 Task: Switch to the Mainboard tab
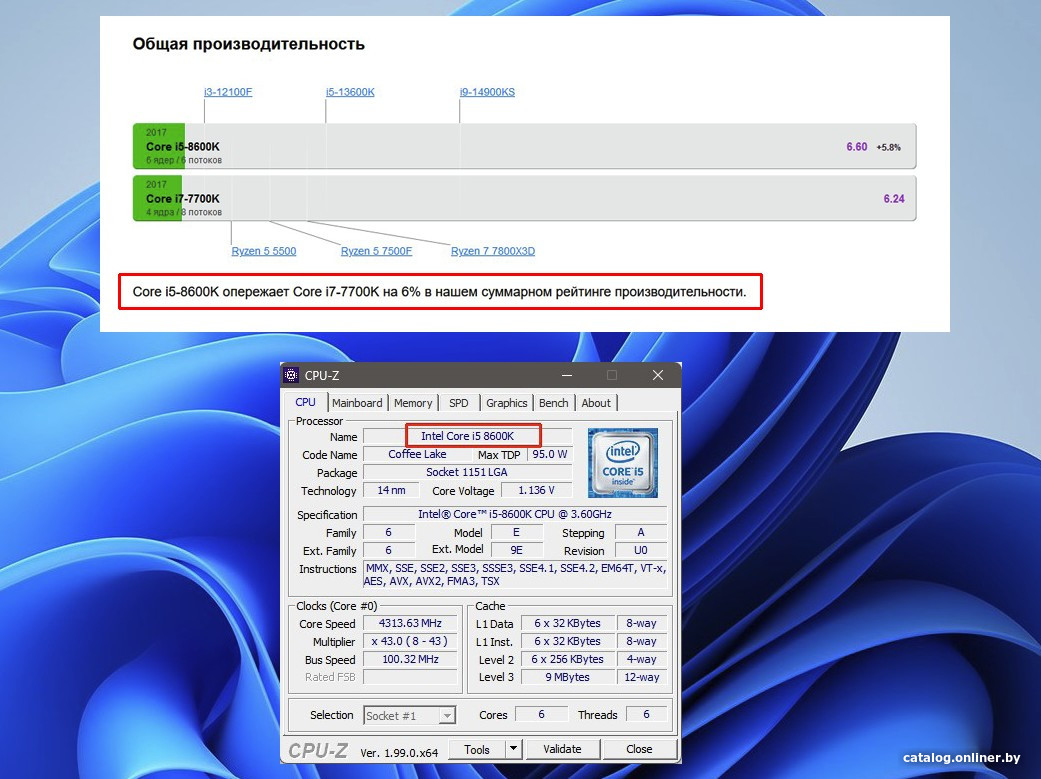357,403
